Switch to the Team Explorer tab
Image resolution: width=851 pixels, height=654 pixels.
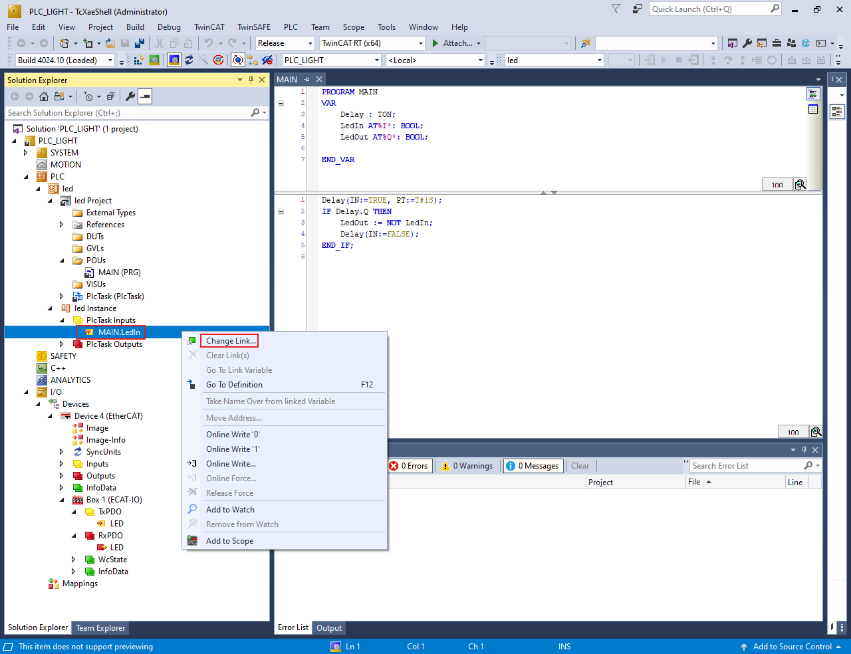point(101,628)
